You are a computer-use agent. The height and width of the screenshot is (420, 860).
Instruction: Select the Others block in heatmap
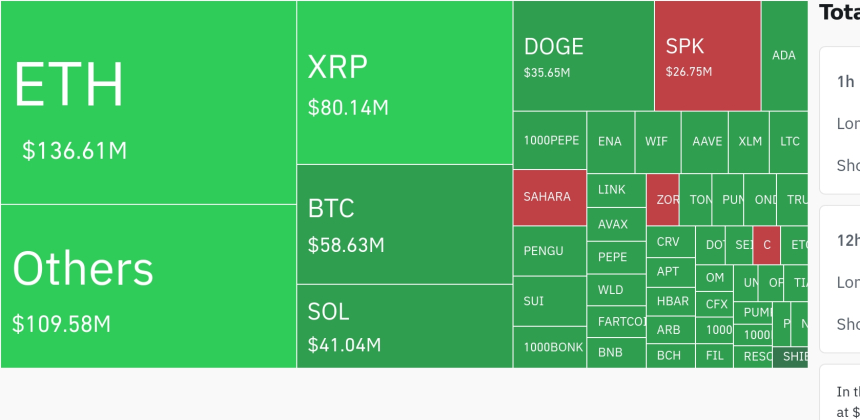click(148, 287)
